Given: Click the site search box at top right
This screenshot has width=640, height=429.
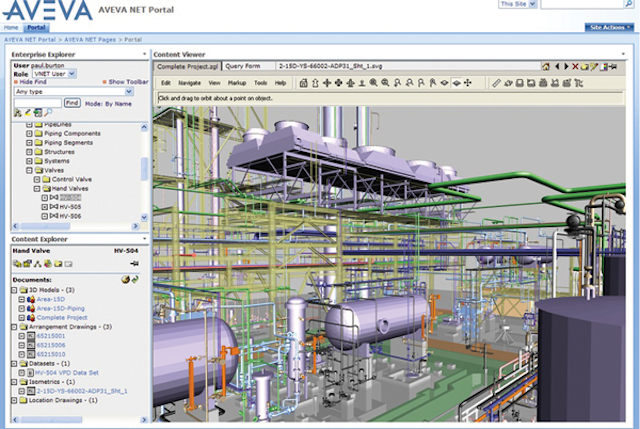Looking at the screenshot, I should pos(582,4).
